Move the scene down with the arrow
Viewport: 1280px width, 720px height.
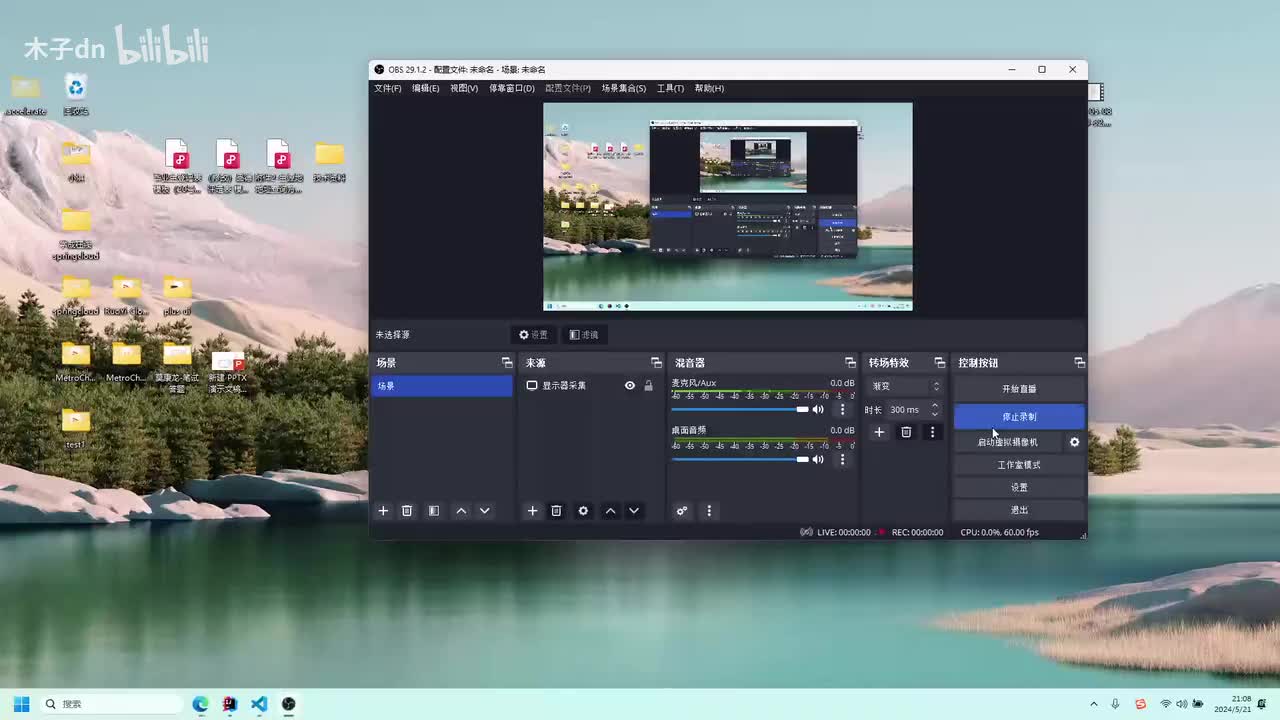pos(485,511)
